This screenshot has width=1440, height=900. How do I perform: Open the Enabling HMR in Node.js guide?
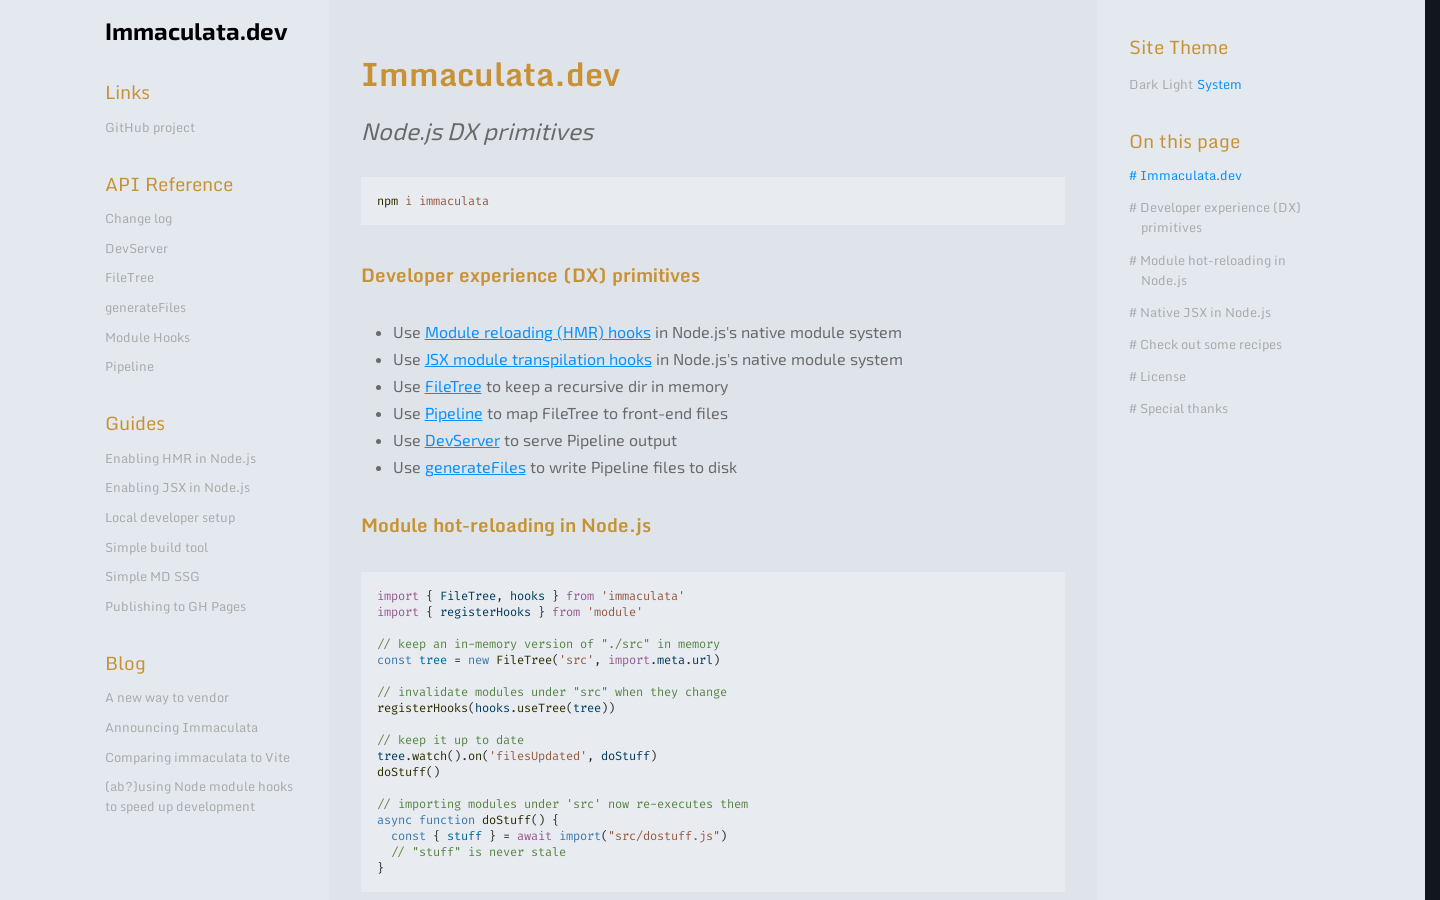(180, 459)
